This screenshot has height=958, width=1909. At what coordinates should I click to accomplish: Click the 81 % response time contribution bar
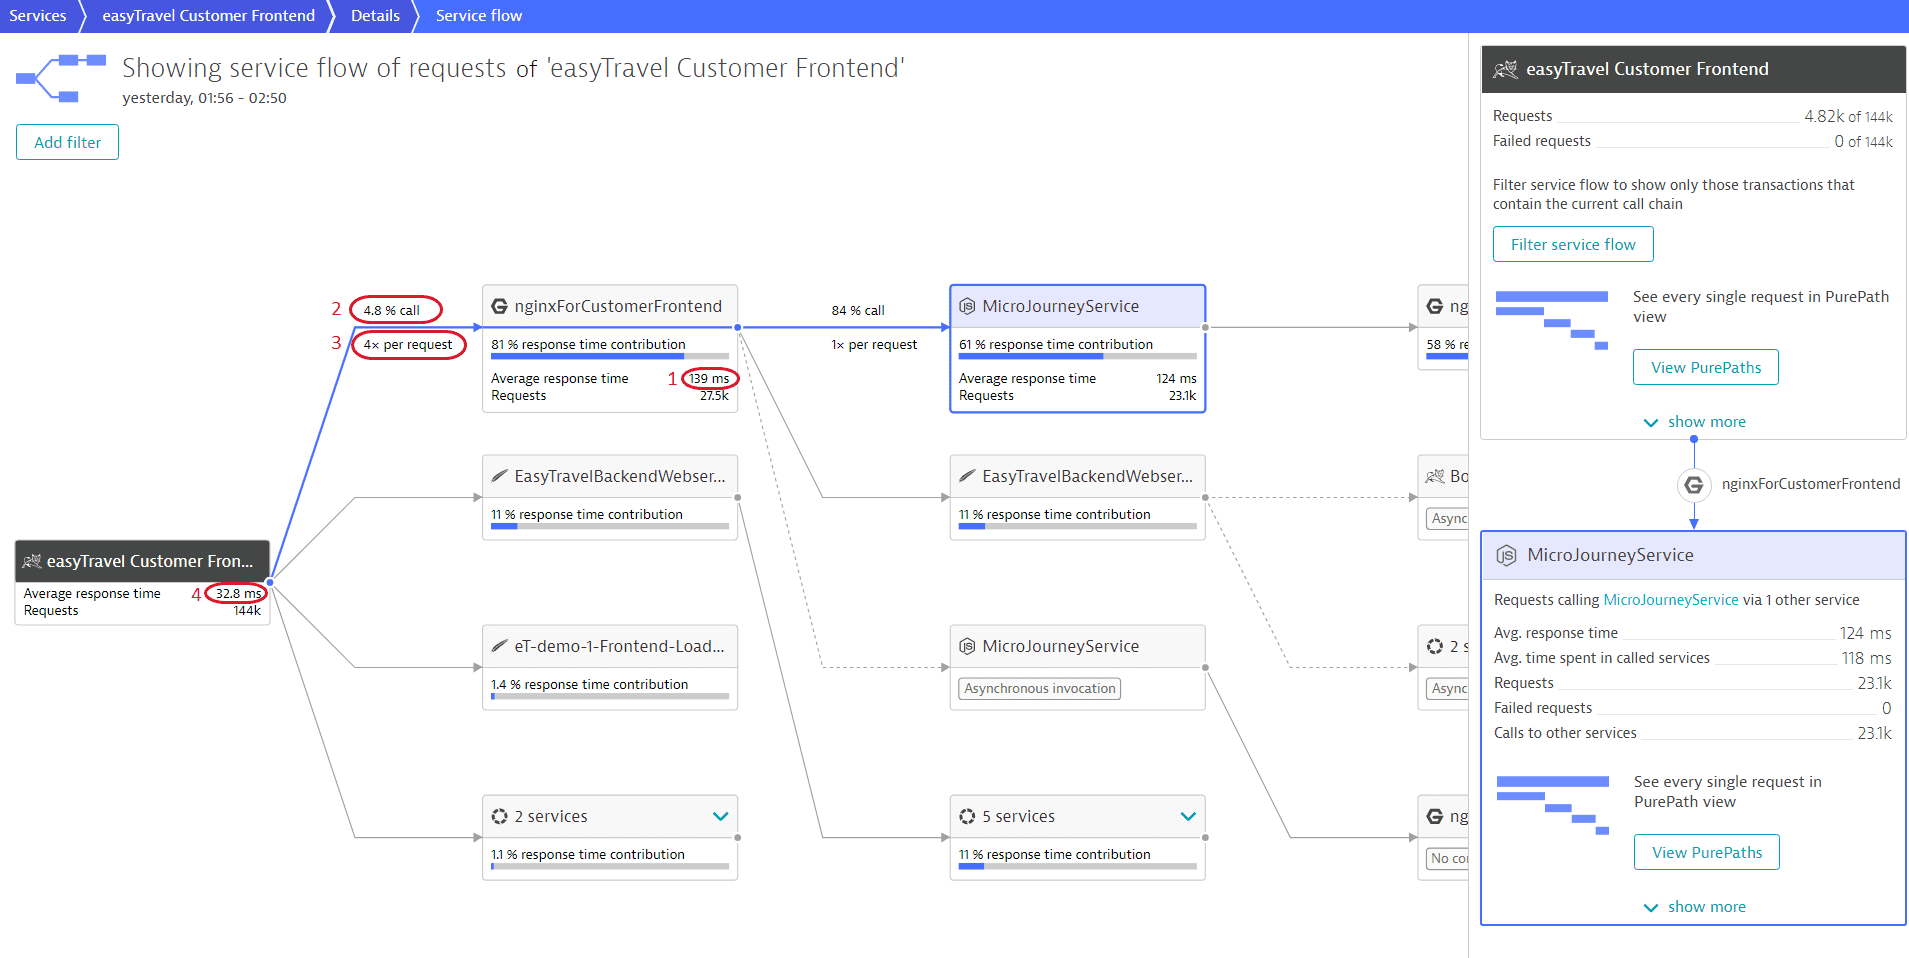(x=610, y=356)
